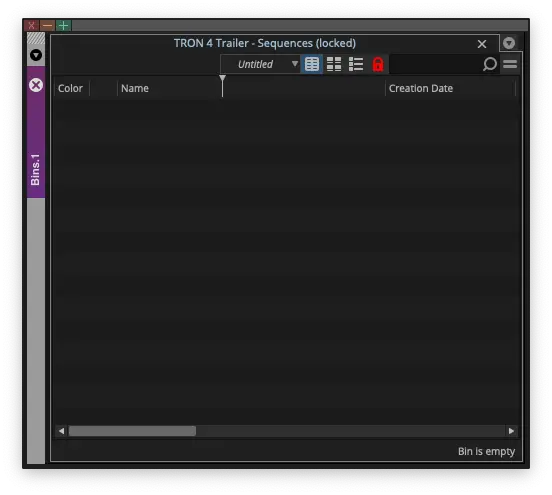Viewport: 552px width, 495px height.
Task: Select the TRON 4 Trailer Sequences tab
Action: click(265, 43)
